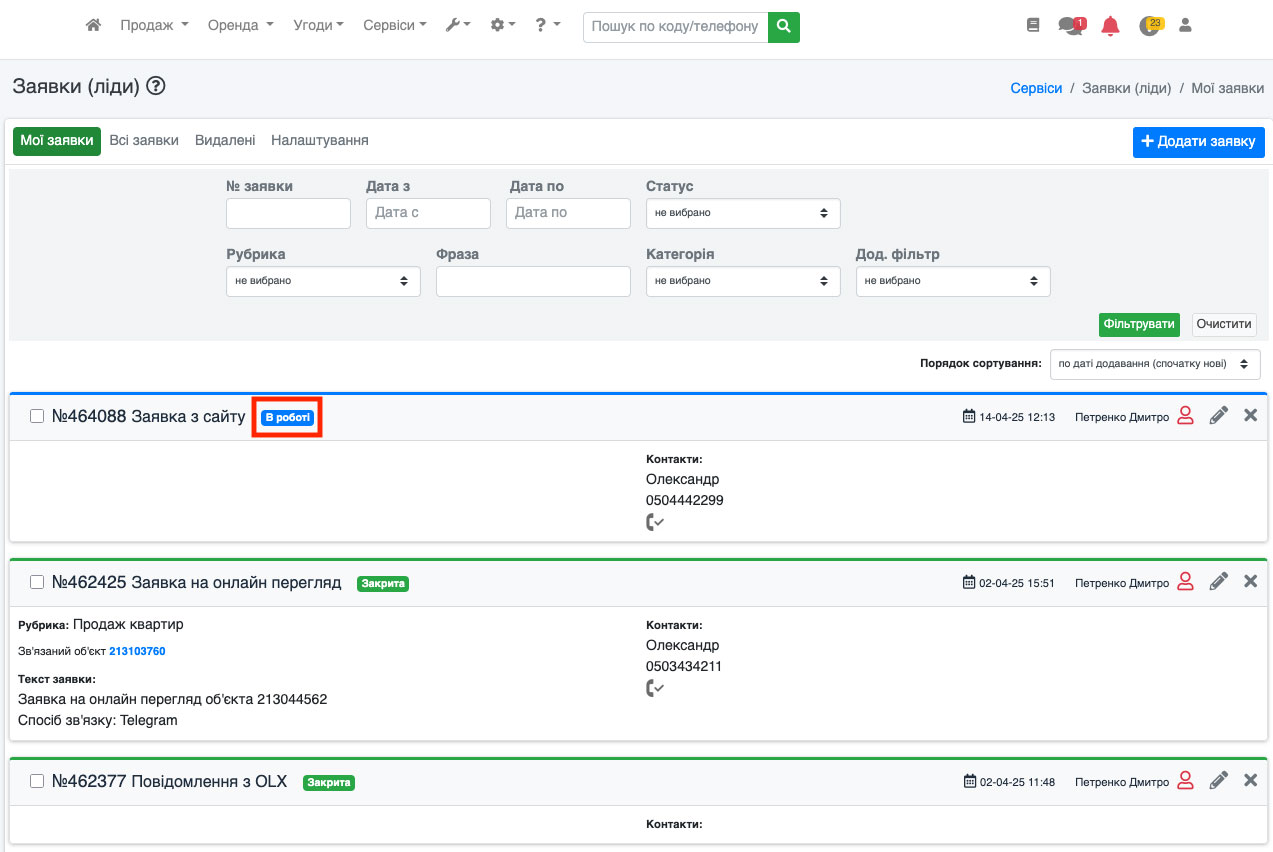This screenshot has width=1273, height=852.
Task: Open the Продаж menu in navbar
Action: coord(154,26)
